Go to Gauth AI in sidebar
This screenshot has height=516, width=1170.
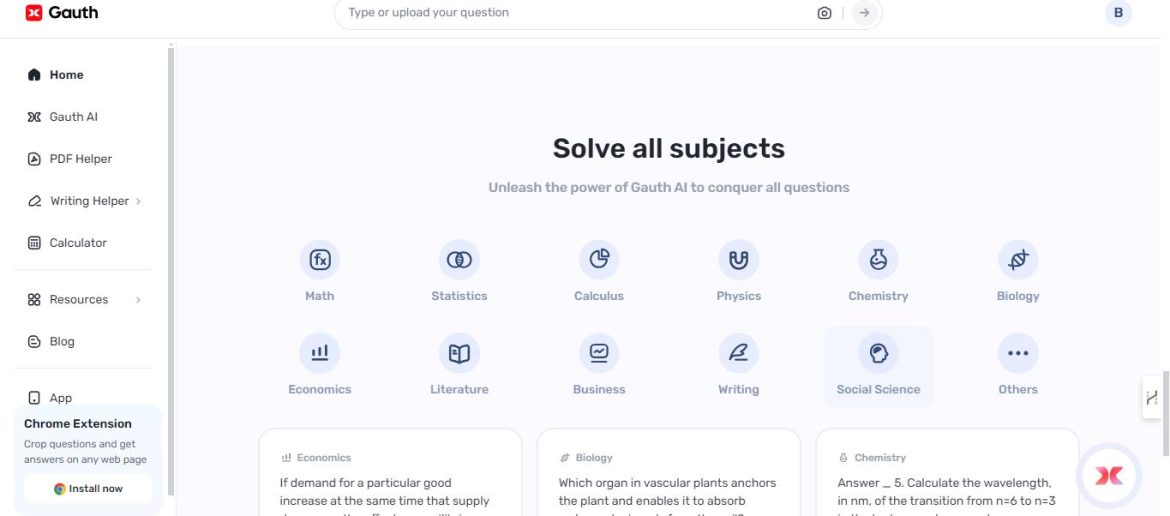73,117
